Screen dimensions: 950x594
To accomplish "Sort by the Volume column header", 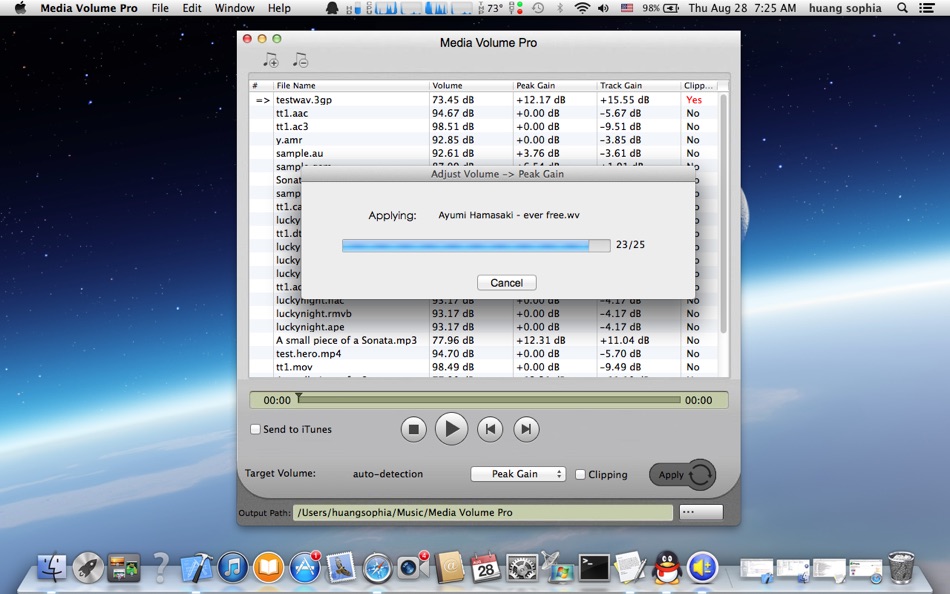I will tap(471, 85).
